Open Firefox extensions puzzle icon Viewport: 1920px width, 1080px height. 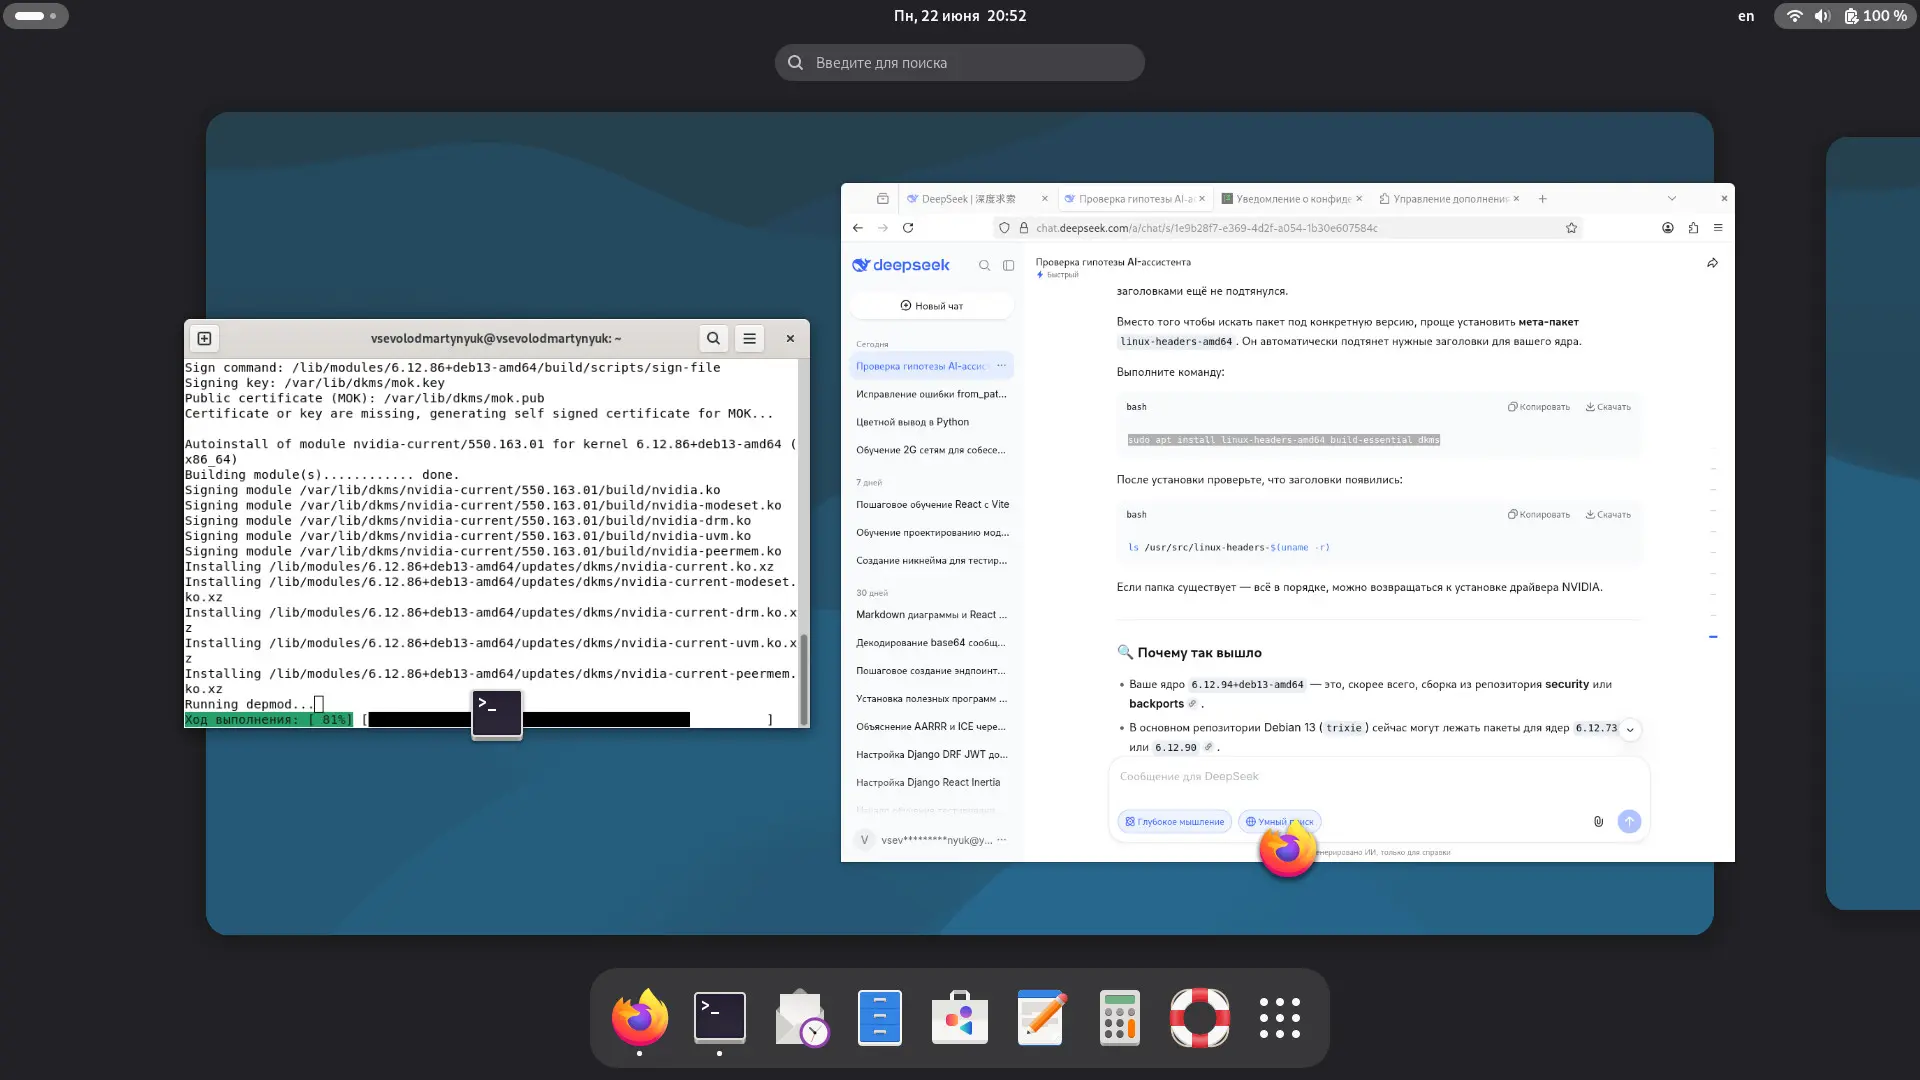[1693, 228]
